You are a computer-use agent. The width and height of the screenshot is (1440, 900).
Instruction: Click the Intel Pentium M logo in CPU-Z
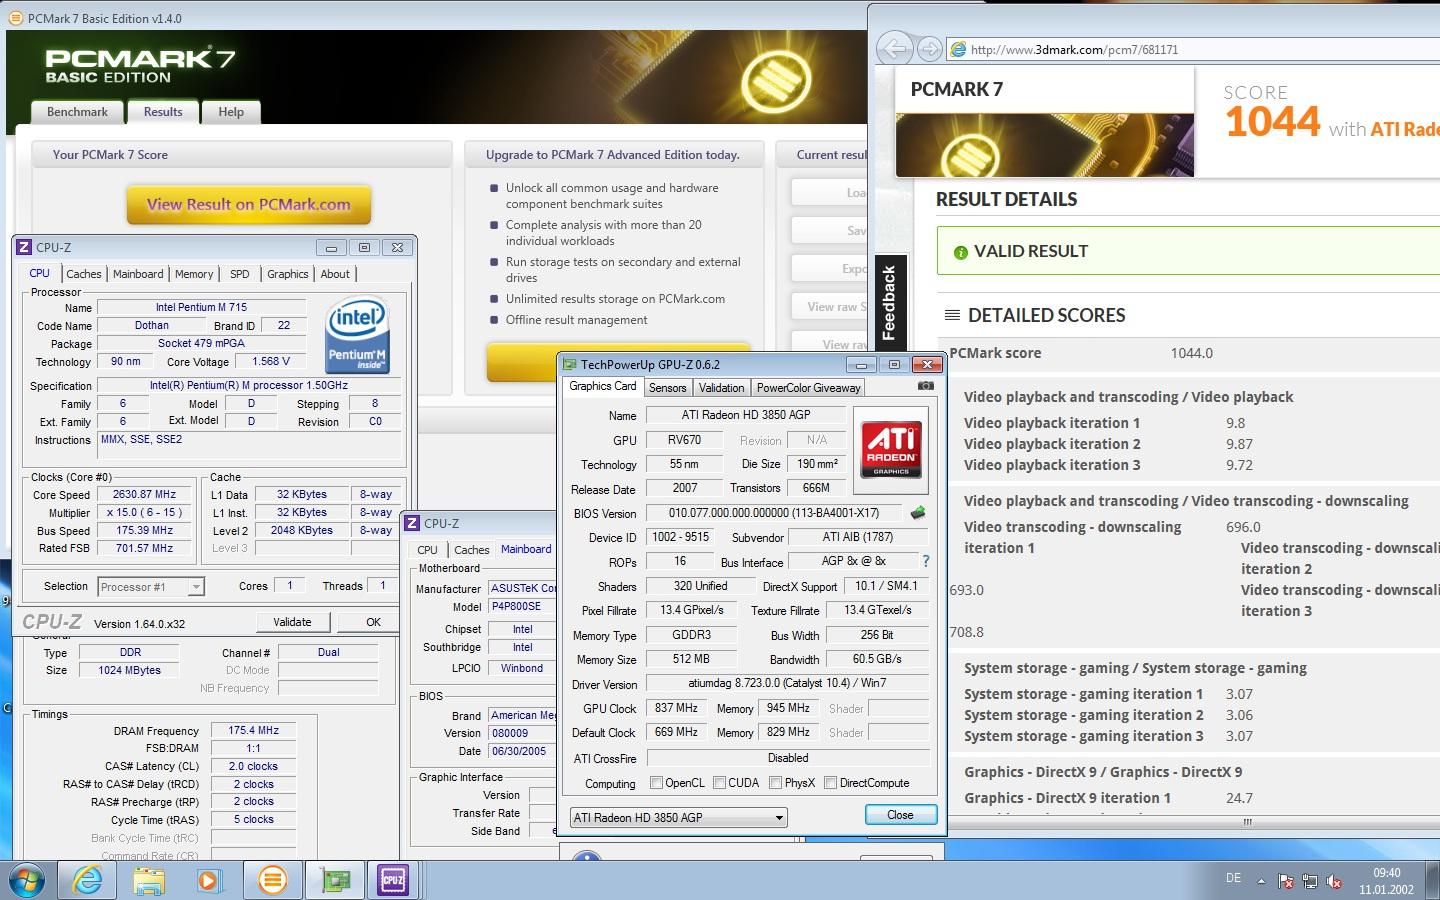click(x=357, y=334)
